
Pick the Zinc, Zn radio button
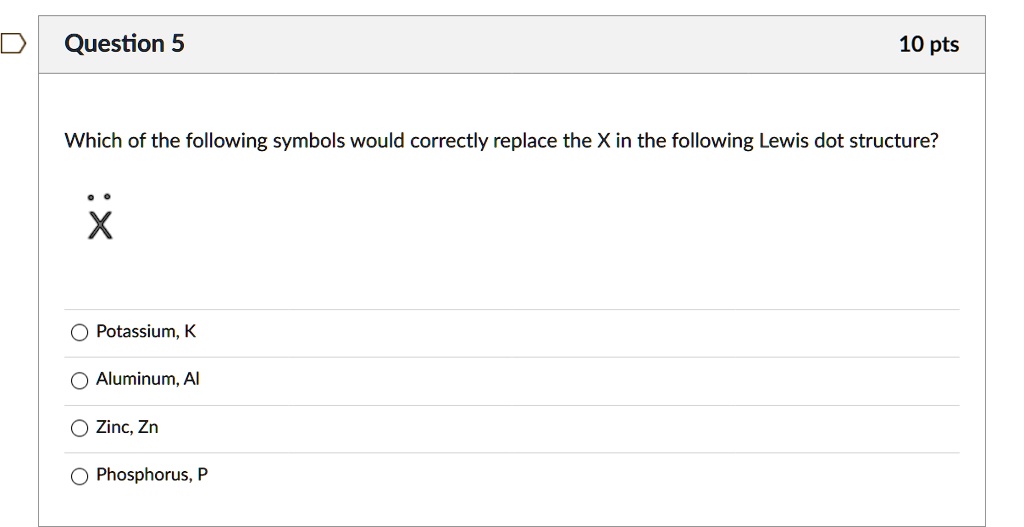click(79, 429)
